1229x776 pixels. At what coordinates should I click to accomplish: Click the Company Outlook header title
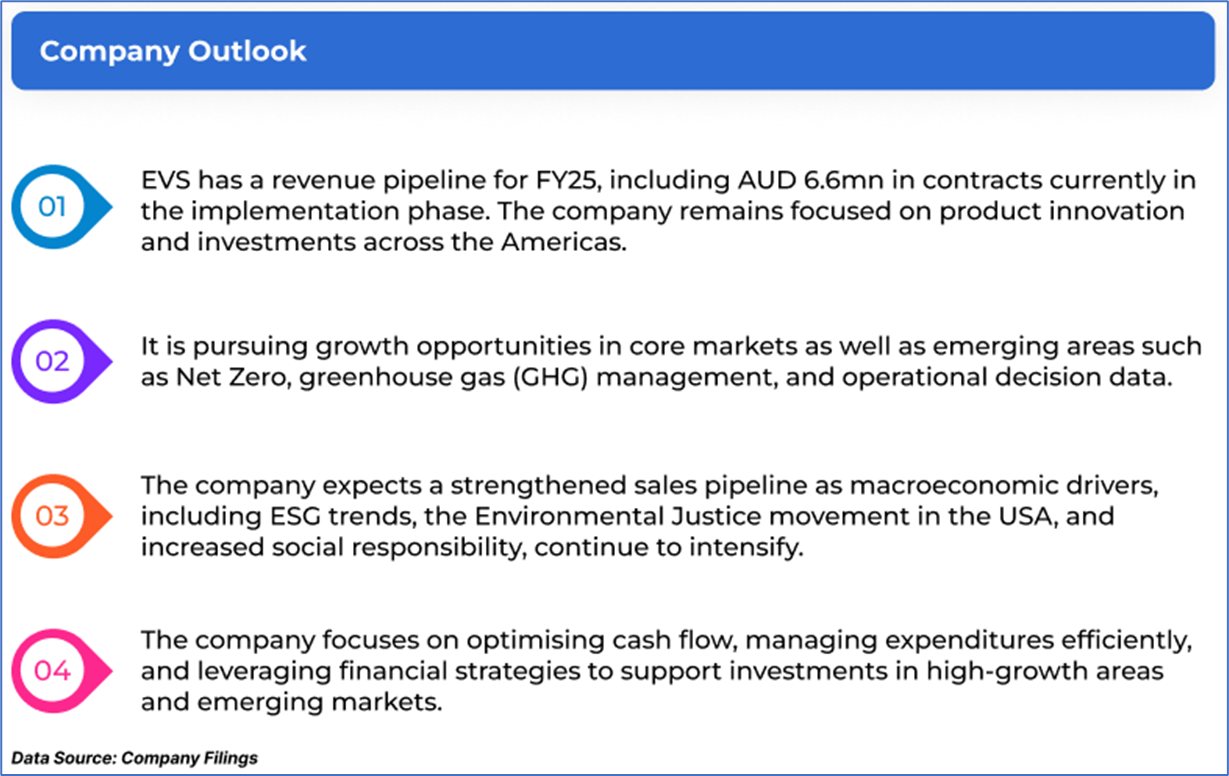173,51
